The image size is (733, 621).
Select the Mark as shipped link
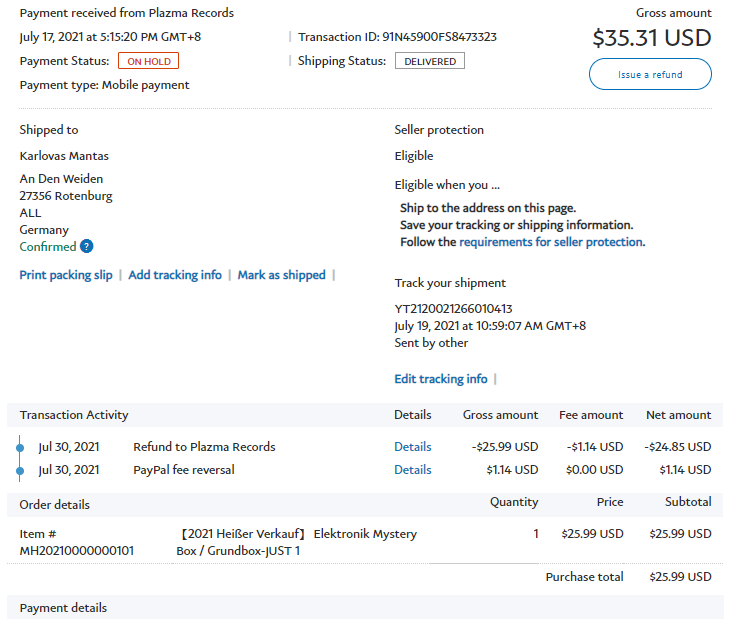pos(281,275)
